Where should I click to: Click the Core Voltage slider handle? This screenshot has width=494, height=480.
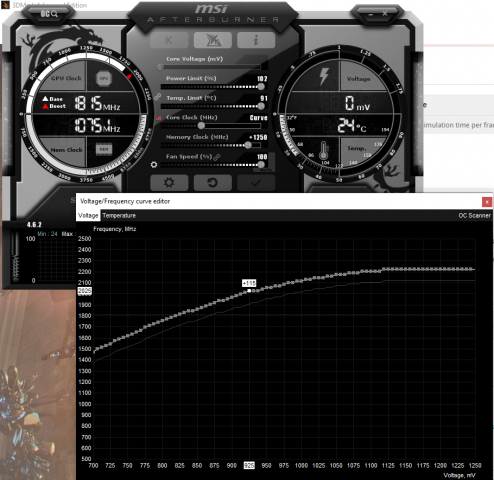pos(161,67)
